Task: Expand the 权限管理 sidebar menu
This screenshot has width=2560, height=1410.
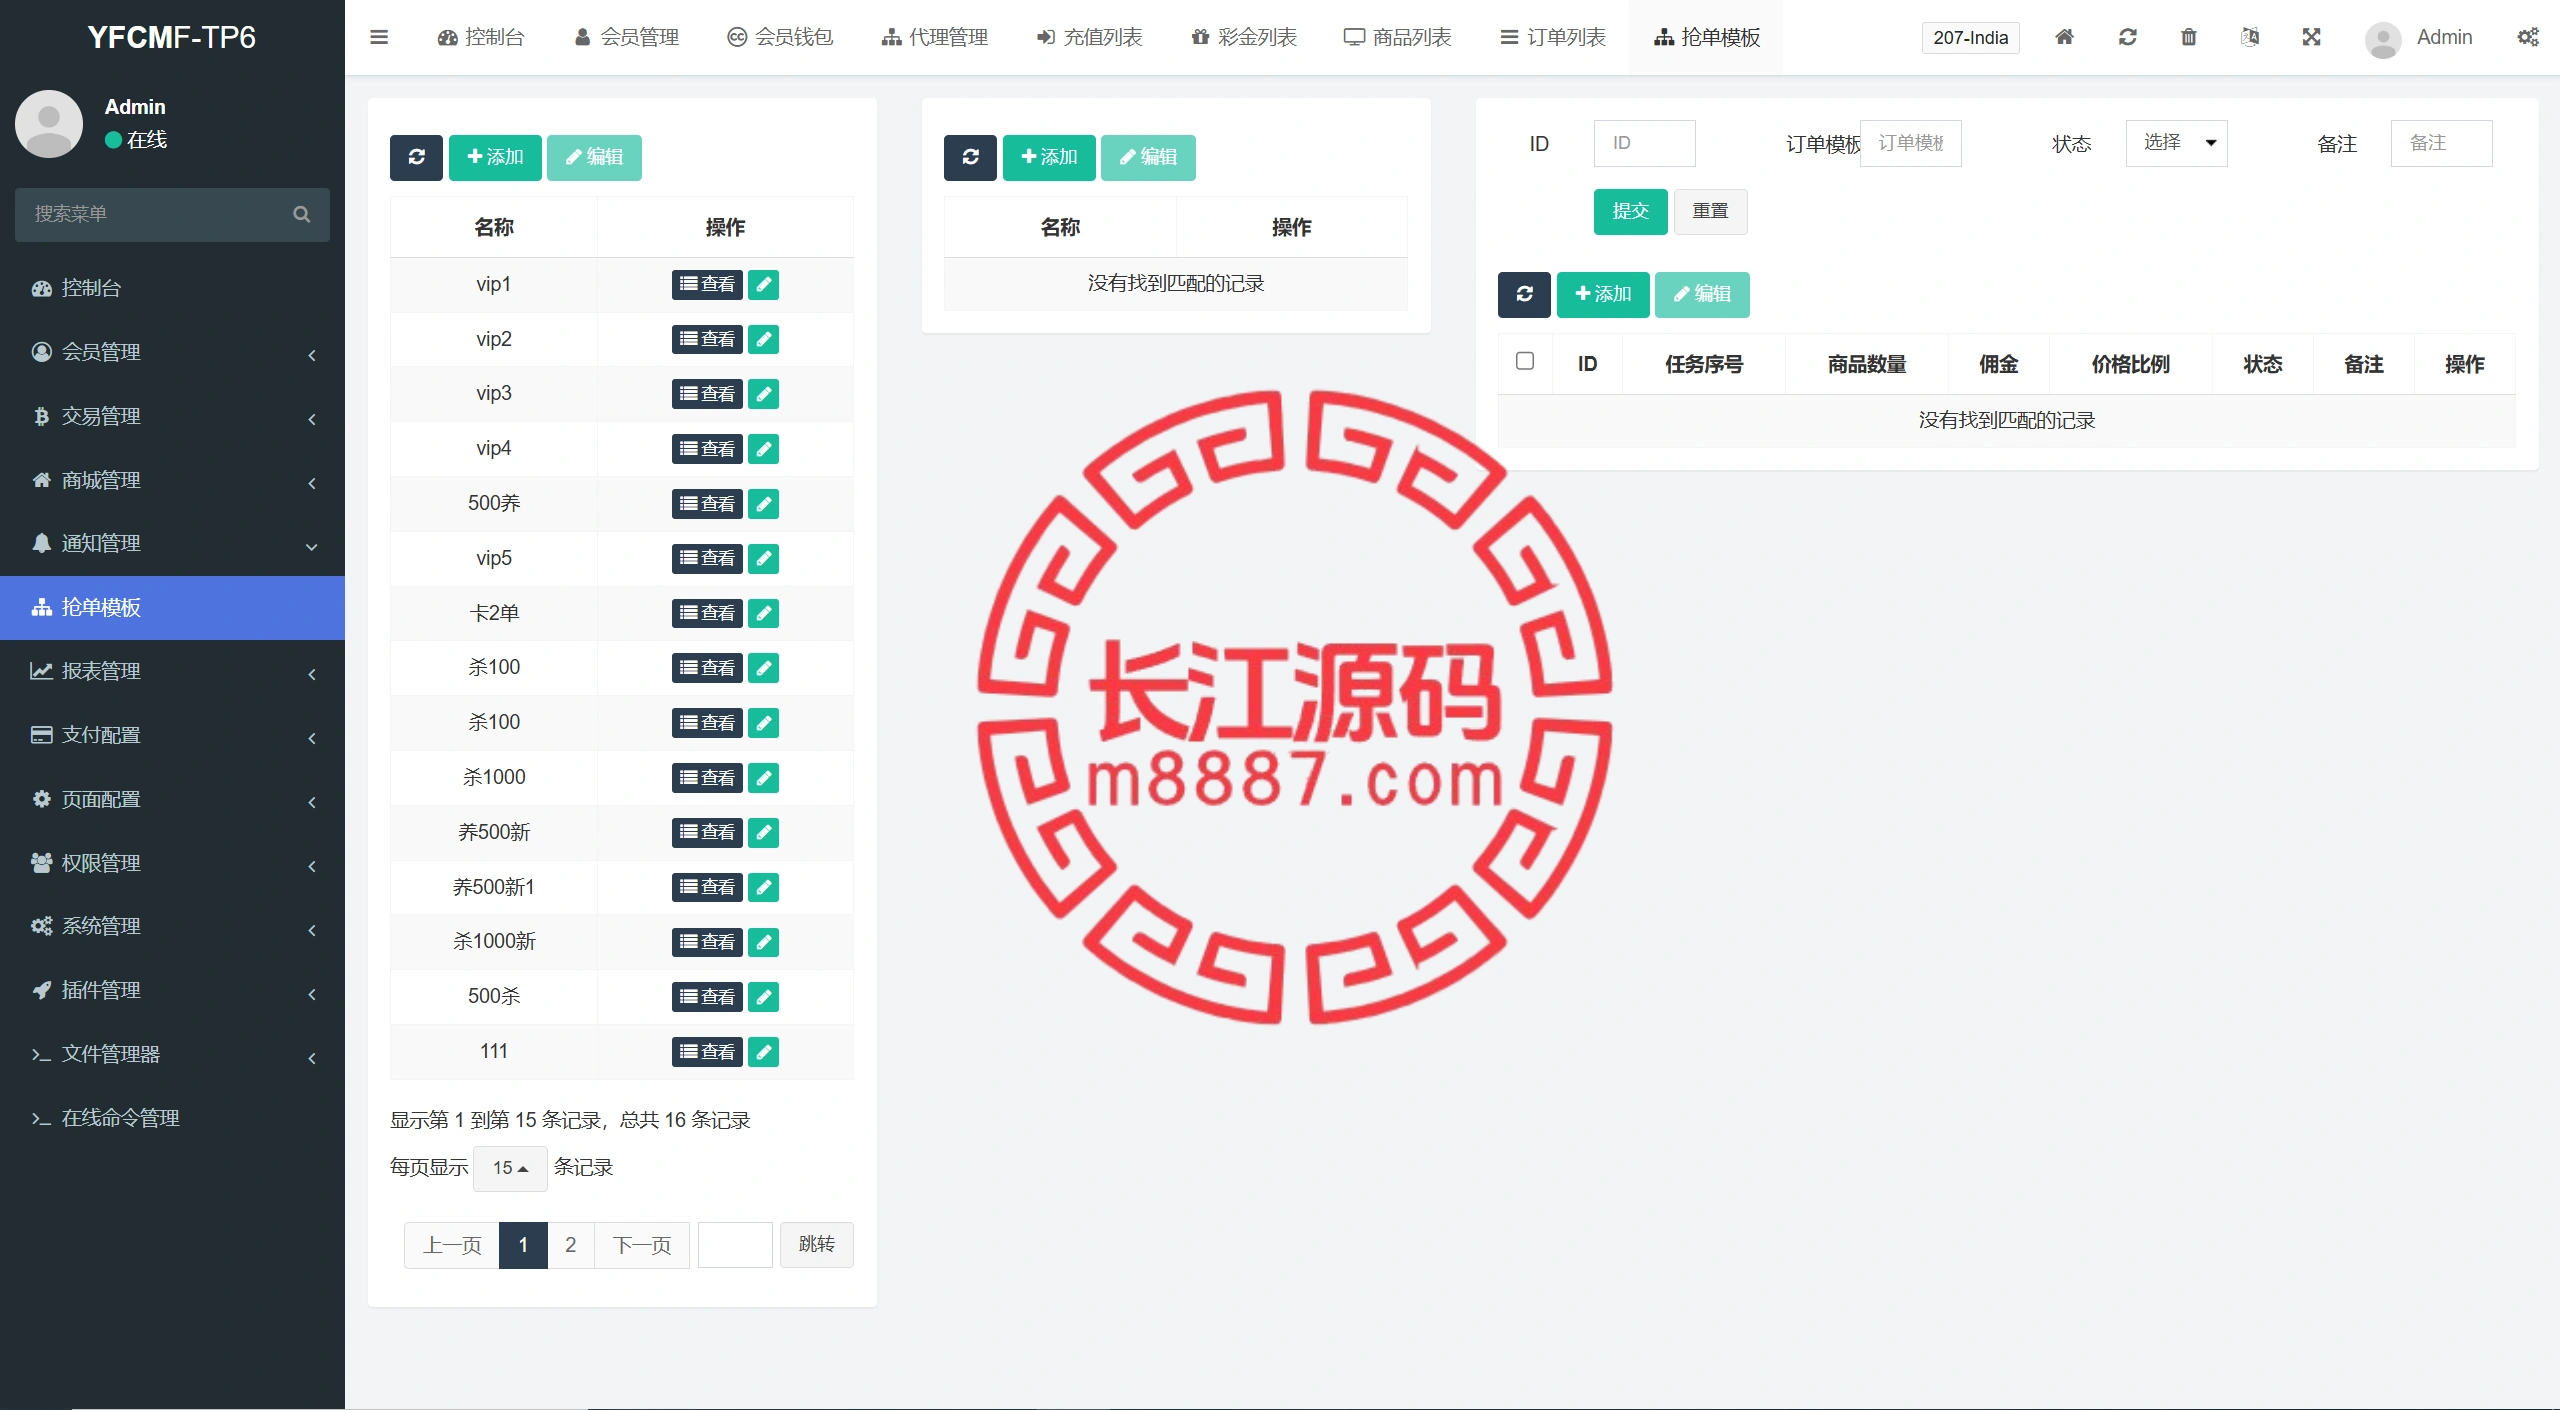Action: pos(172,863)
